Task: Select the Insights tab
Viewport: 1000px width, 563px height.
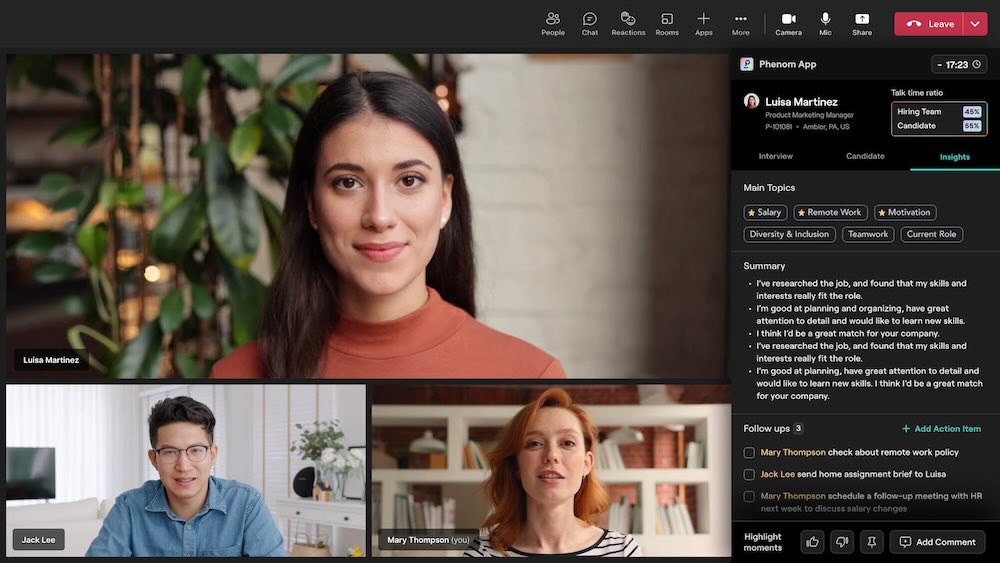Action: coord(954,157)
